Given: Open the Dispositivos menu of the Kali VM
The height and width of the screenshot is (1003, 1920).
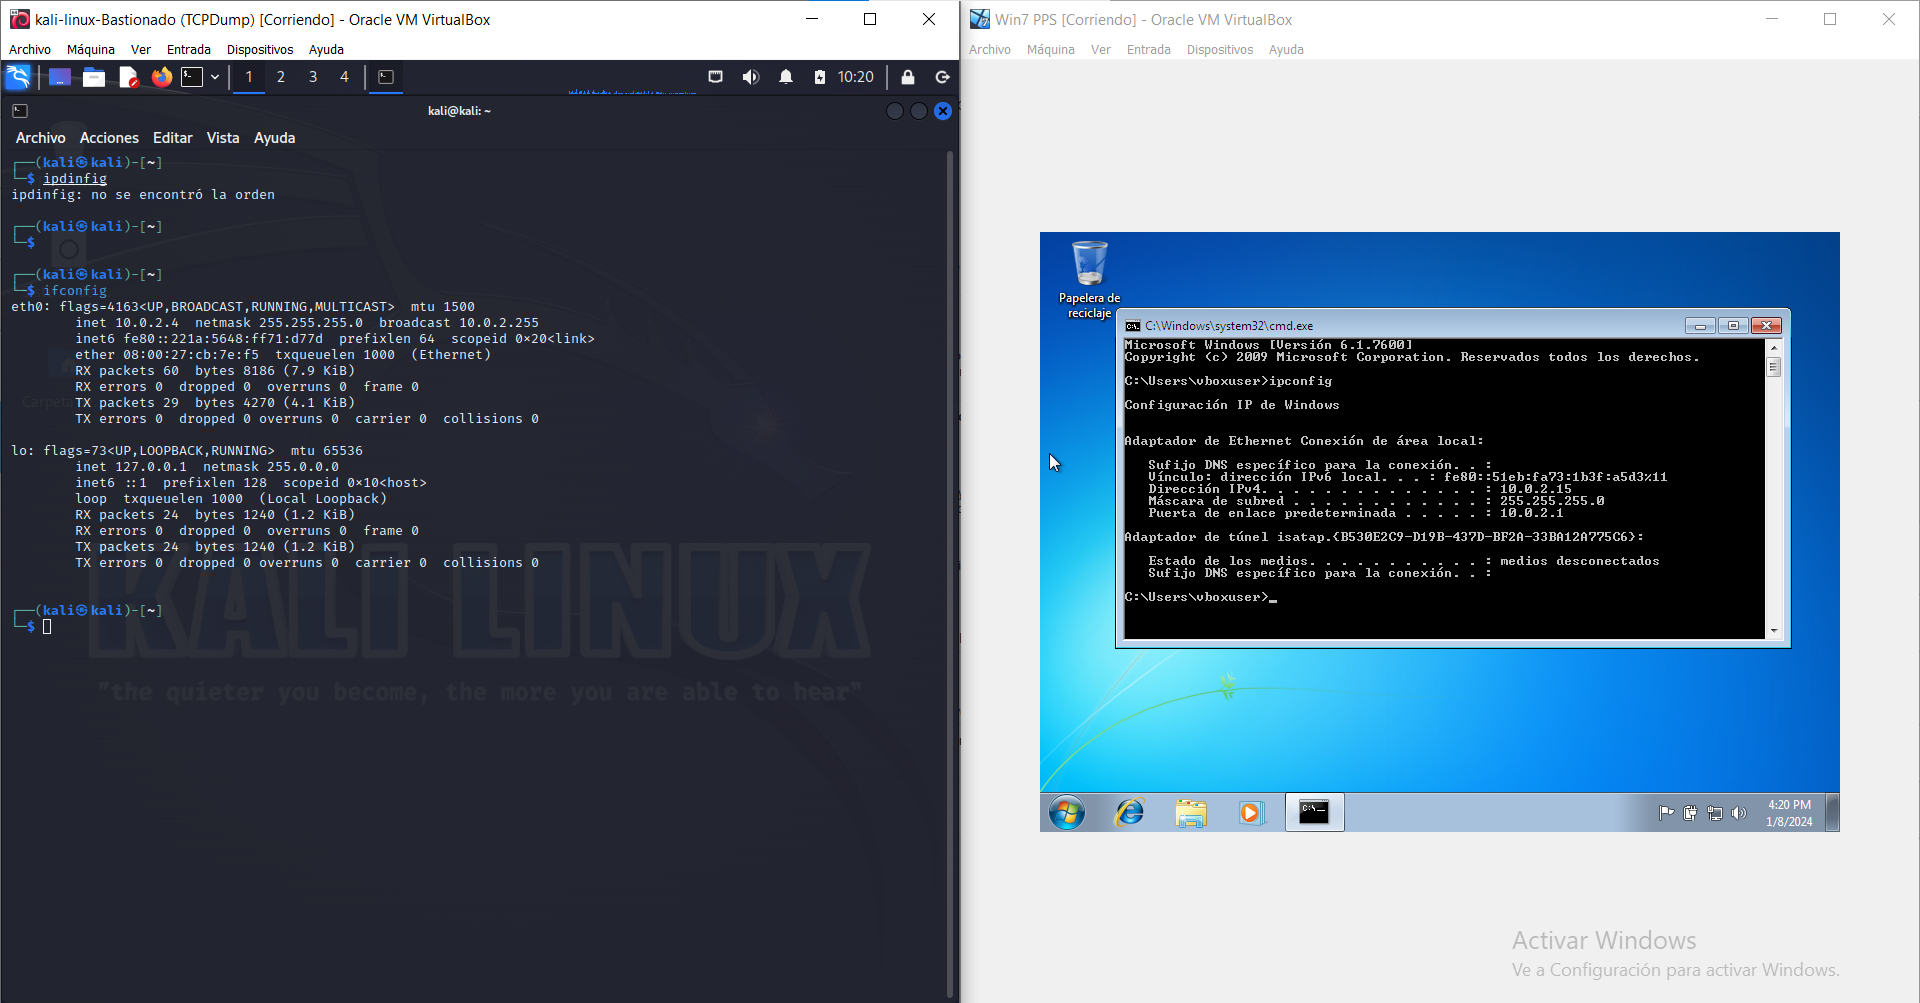Looking at the screenshot, I should (260, 49).
